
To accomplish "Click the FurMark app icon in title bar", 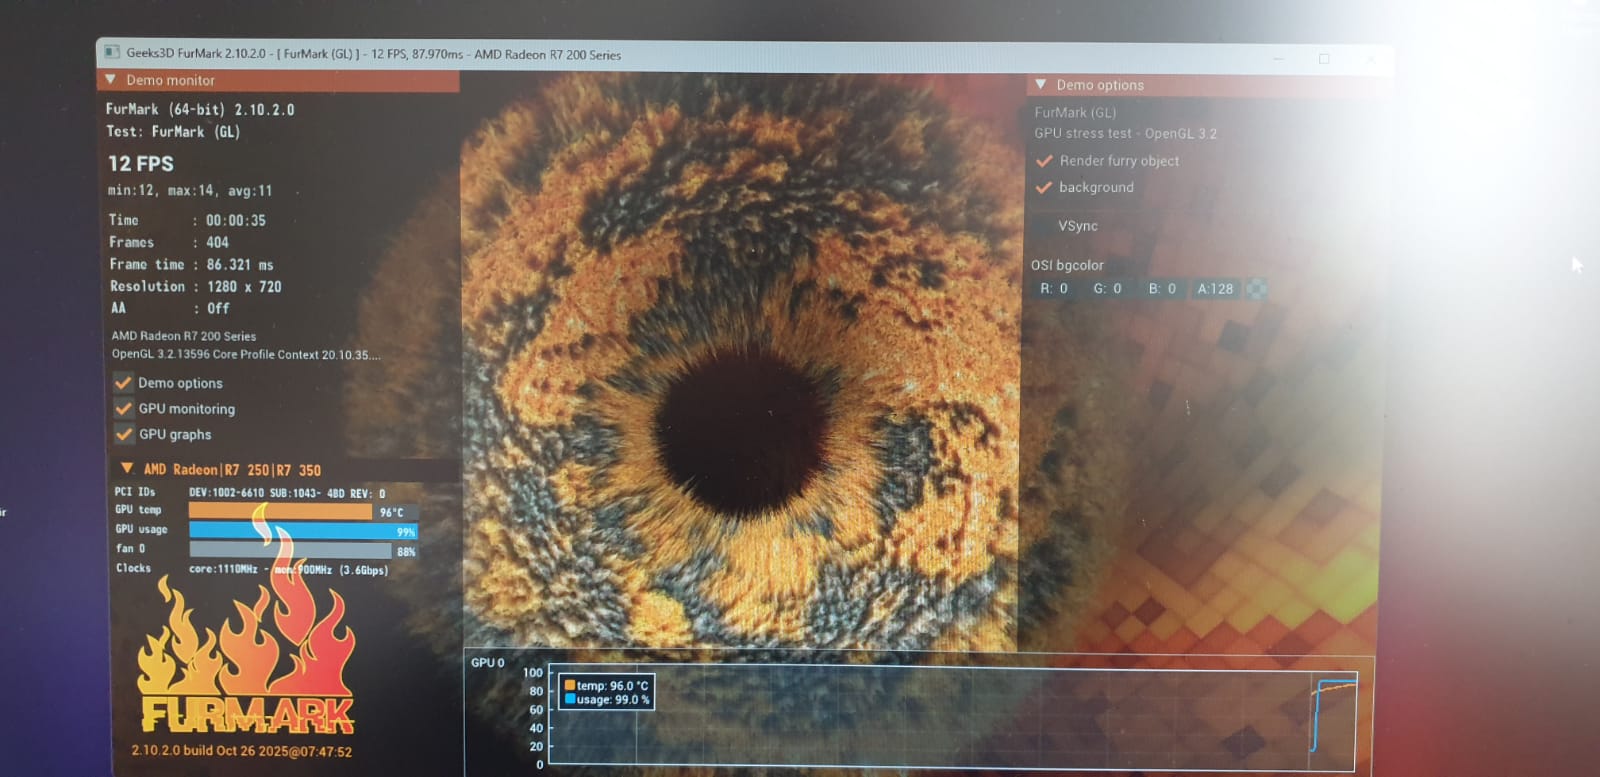I will pyautogui.click(x=112, y=53).
